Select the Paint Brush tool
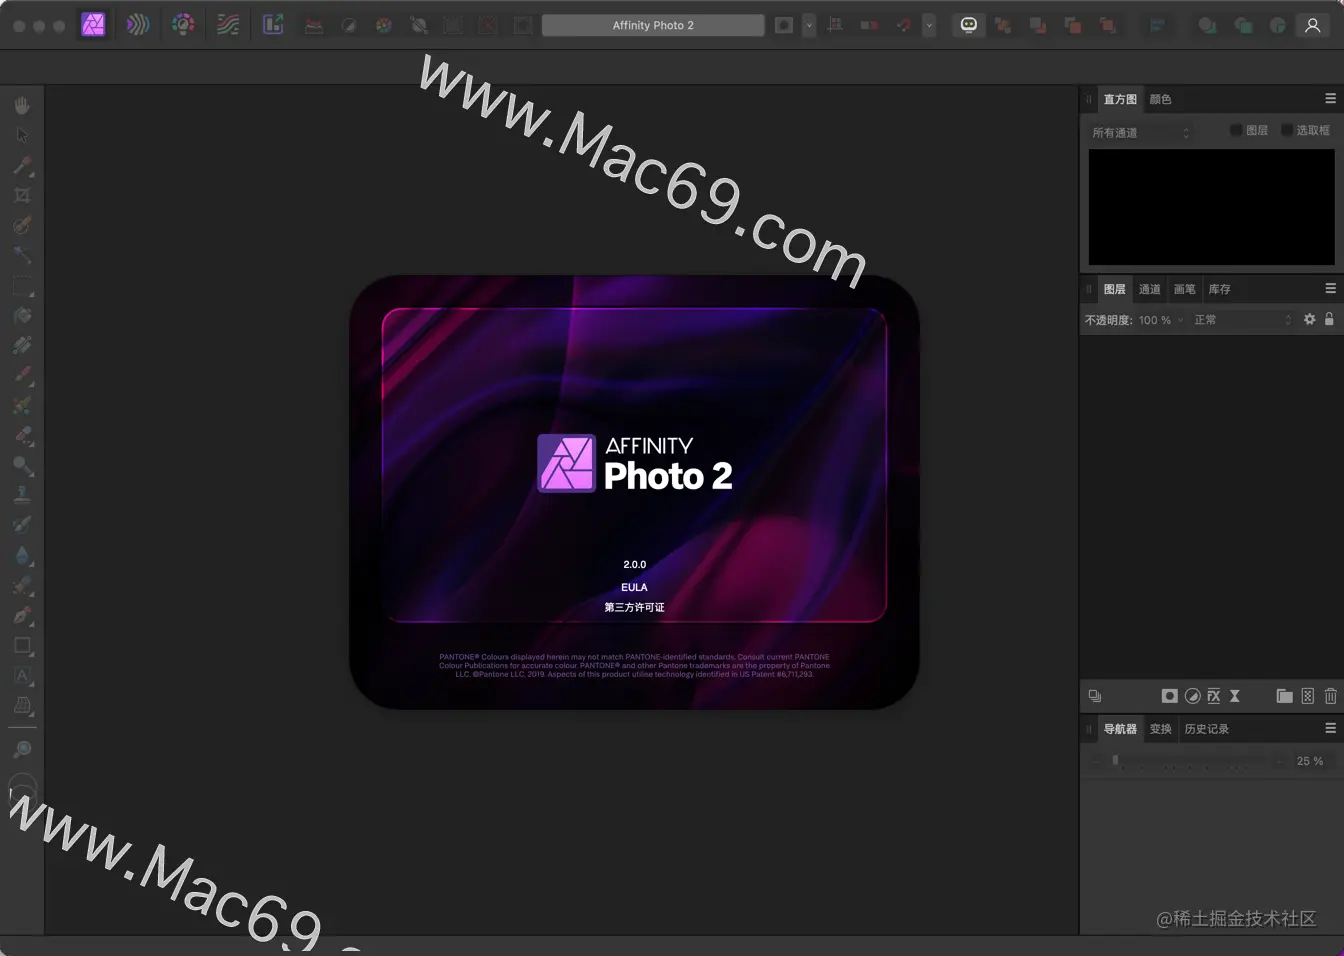 [22, 376]
